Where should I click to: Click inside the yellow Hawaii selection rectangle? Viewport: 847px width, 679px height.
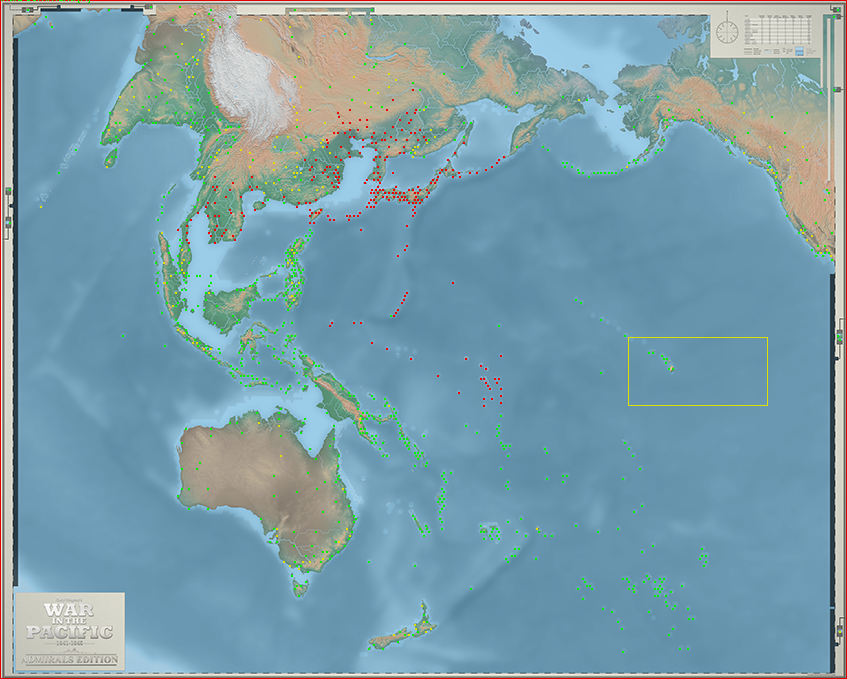coord(697,371)
